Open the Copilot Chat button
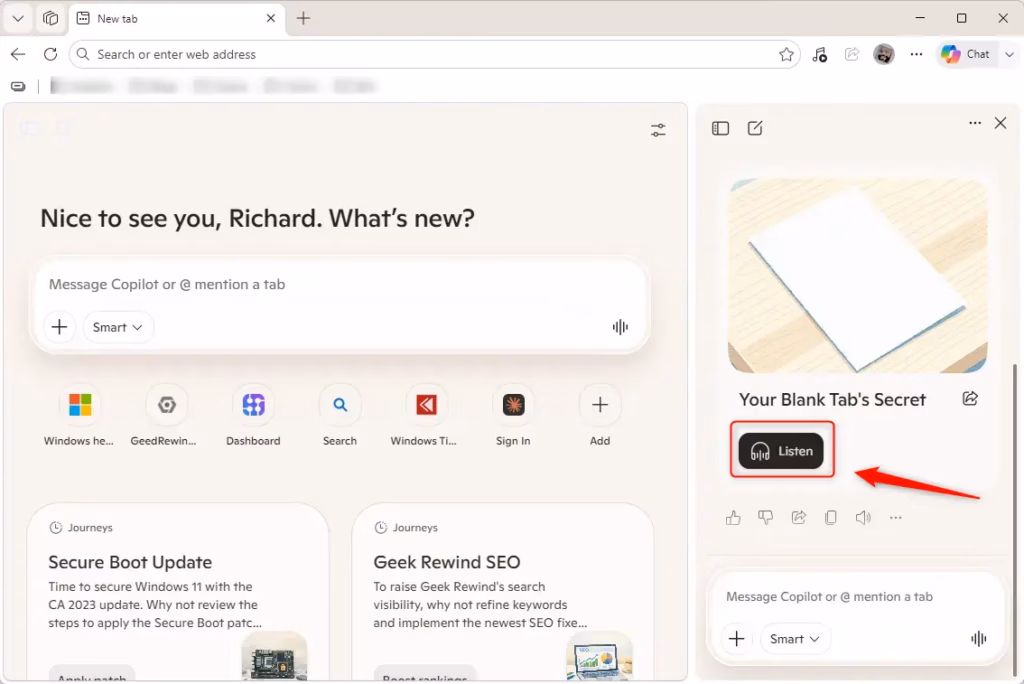The image size is (1024, 684). coord(966,54)
